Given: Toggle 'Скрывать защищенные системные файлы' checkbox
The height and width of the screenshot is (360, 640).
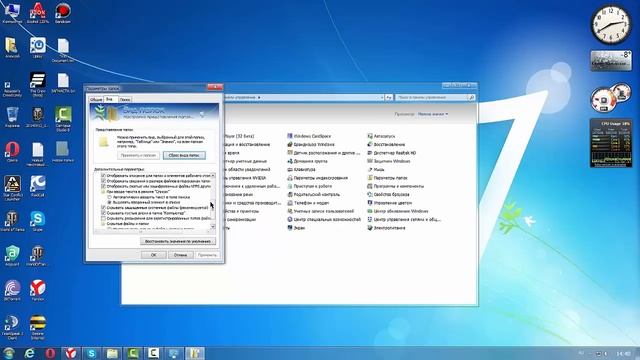Looking at the screenshot, I should [103, 207].
